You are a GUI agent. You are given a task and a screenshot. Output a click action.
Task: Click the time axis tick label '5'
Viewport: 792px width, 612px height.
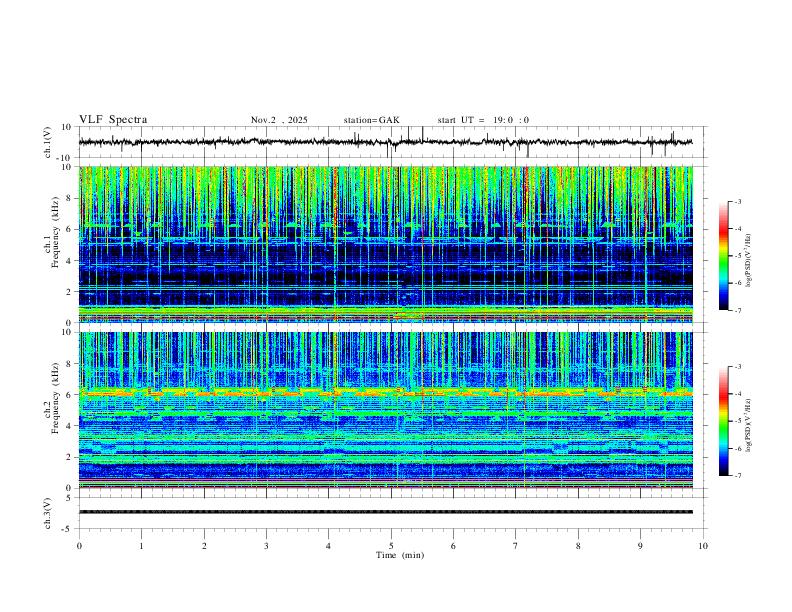[x=391, y=546]
